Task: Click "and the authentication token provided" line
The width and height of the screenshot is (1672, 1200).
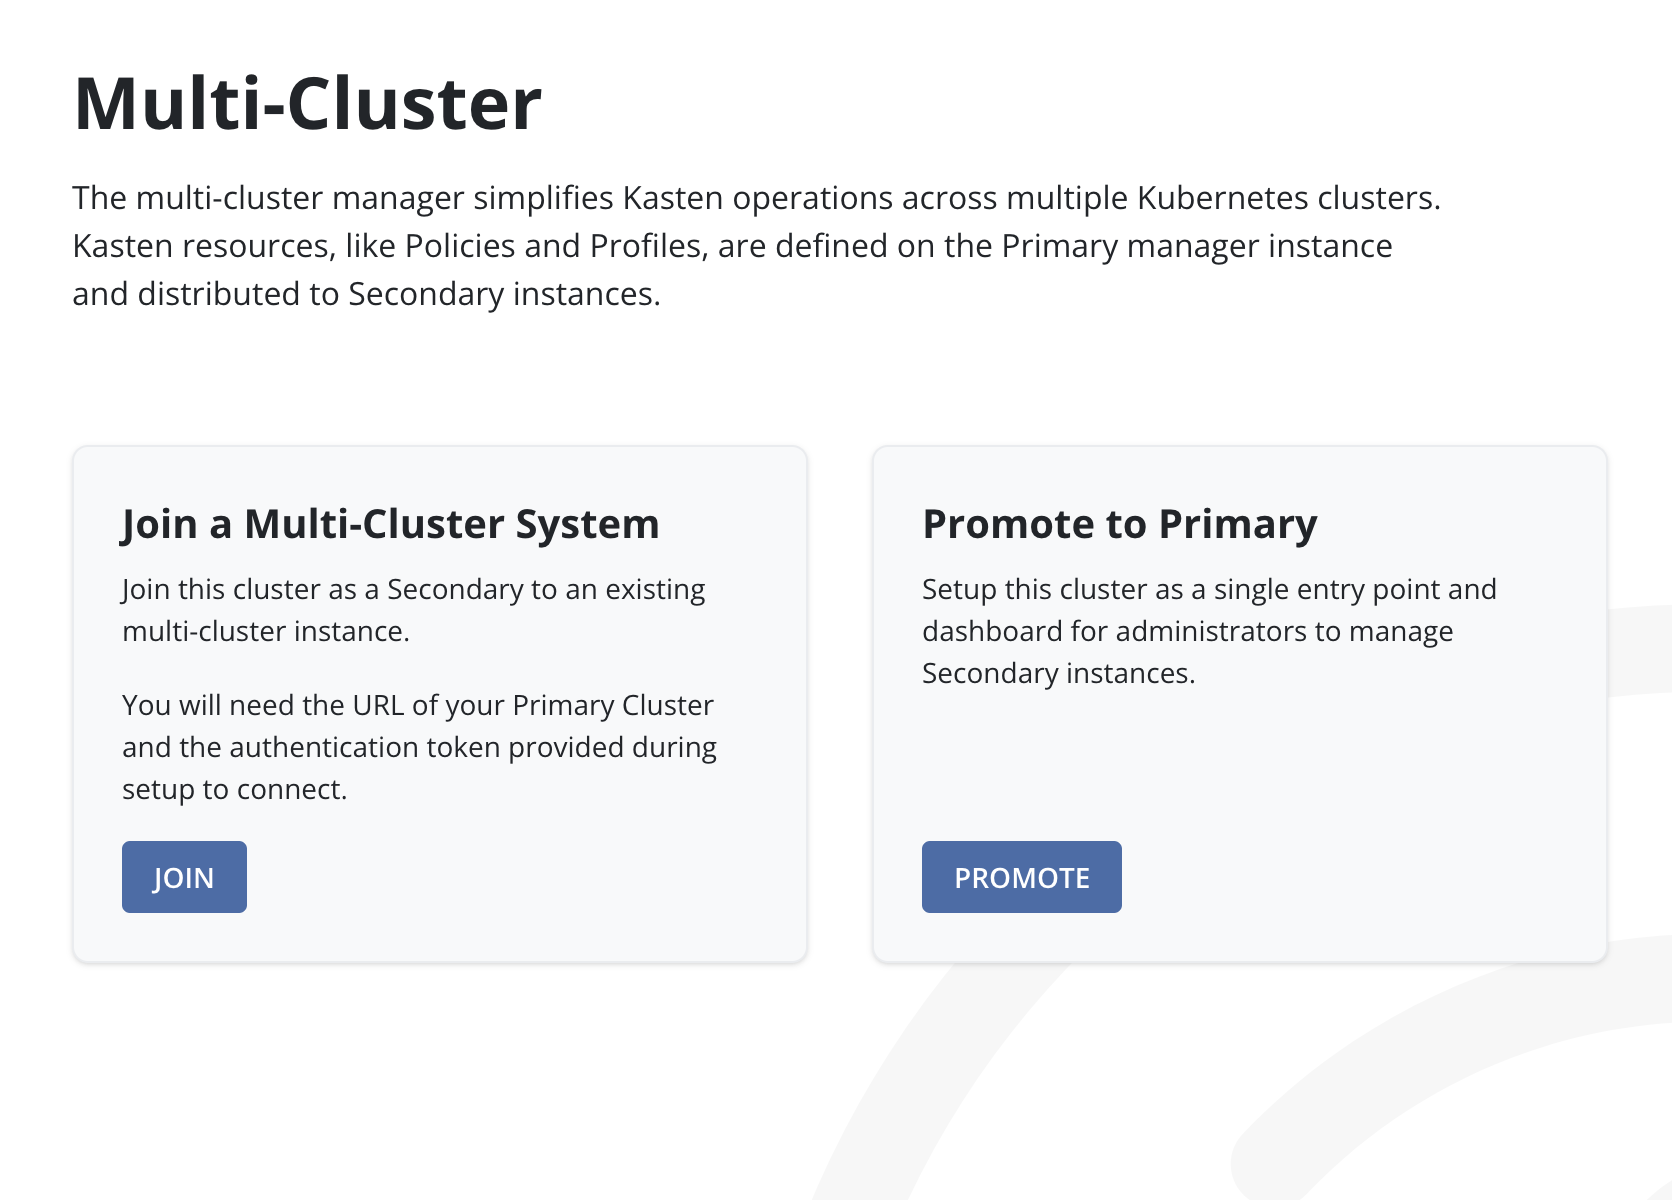Action: (x=420, y=747)
